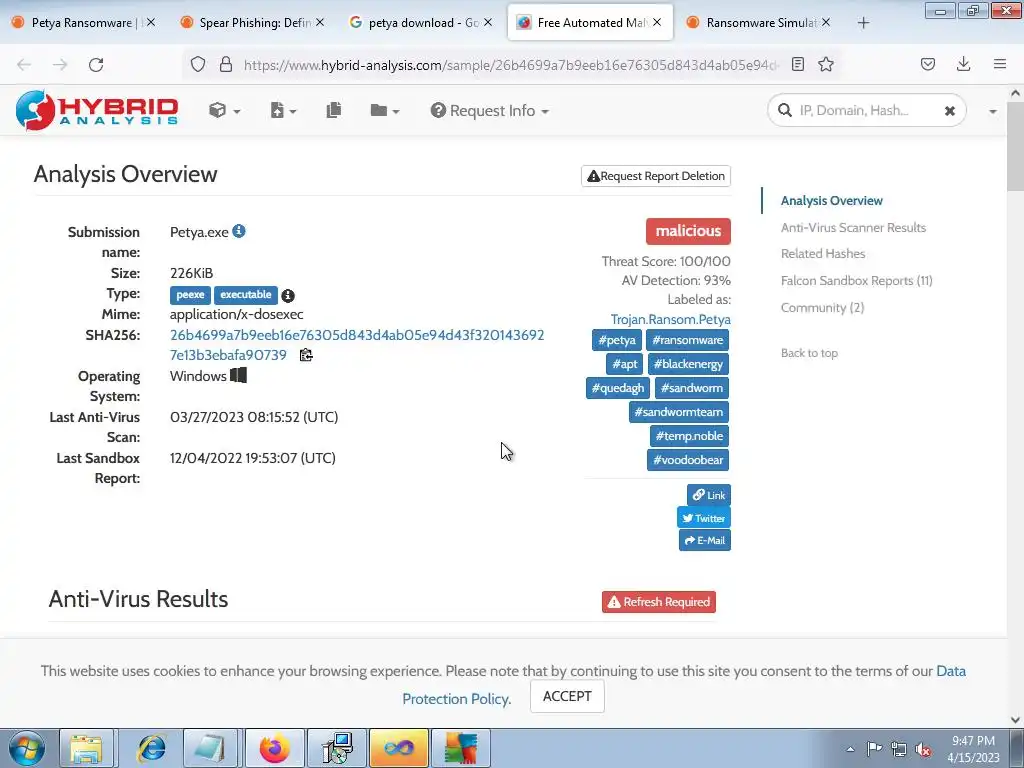
Task: Reload the current page
Action: (96, 65)
